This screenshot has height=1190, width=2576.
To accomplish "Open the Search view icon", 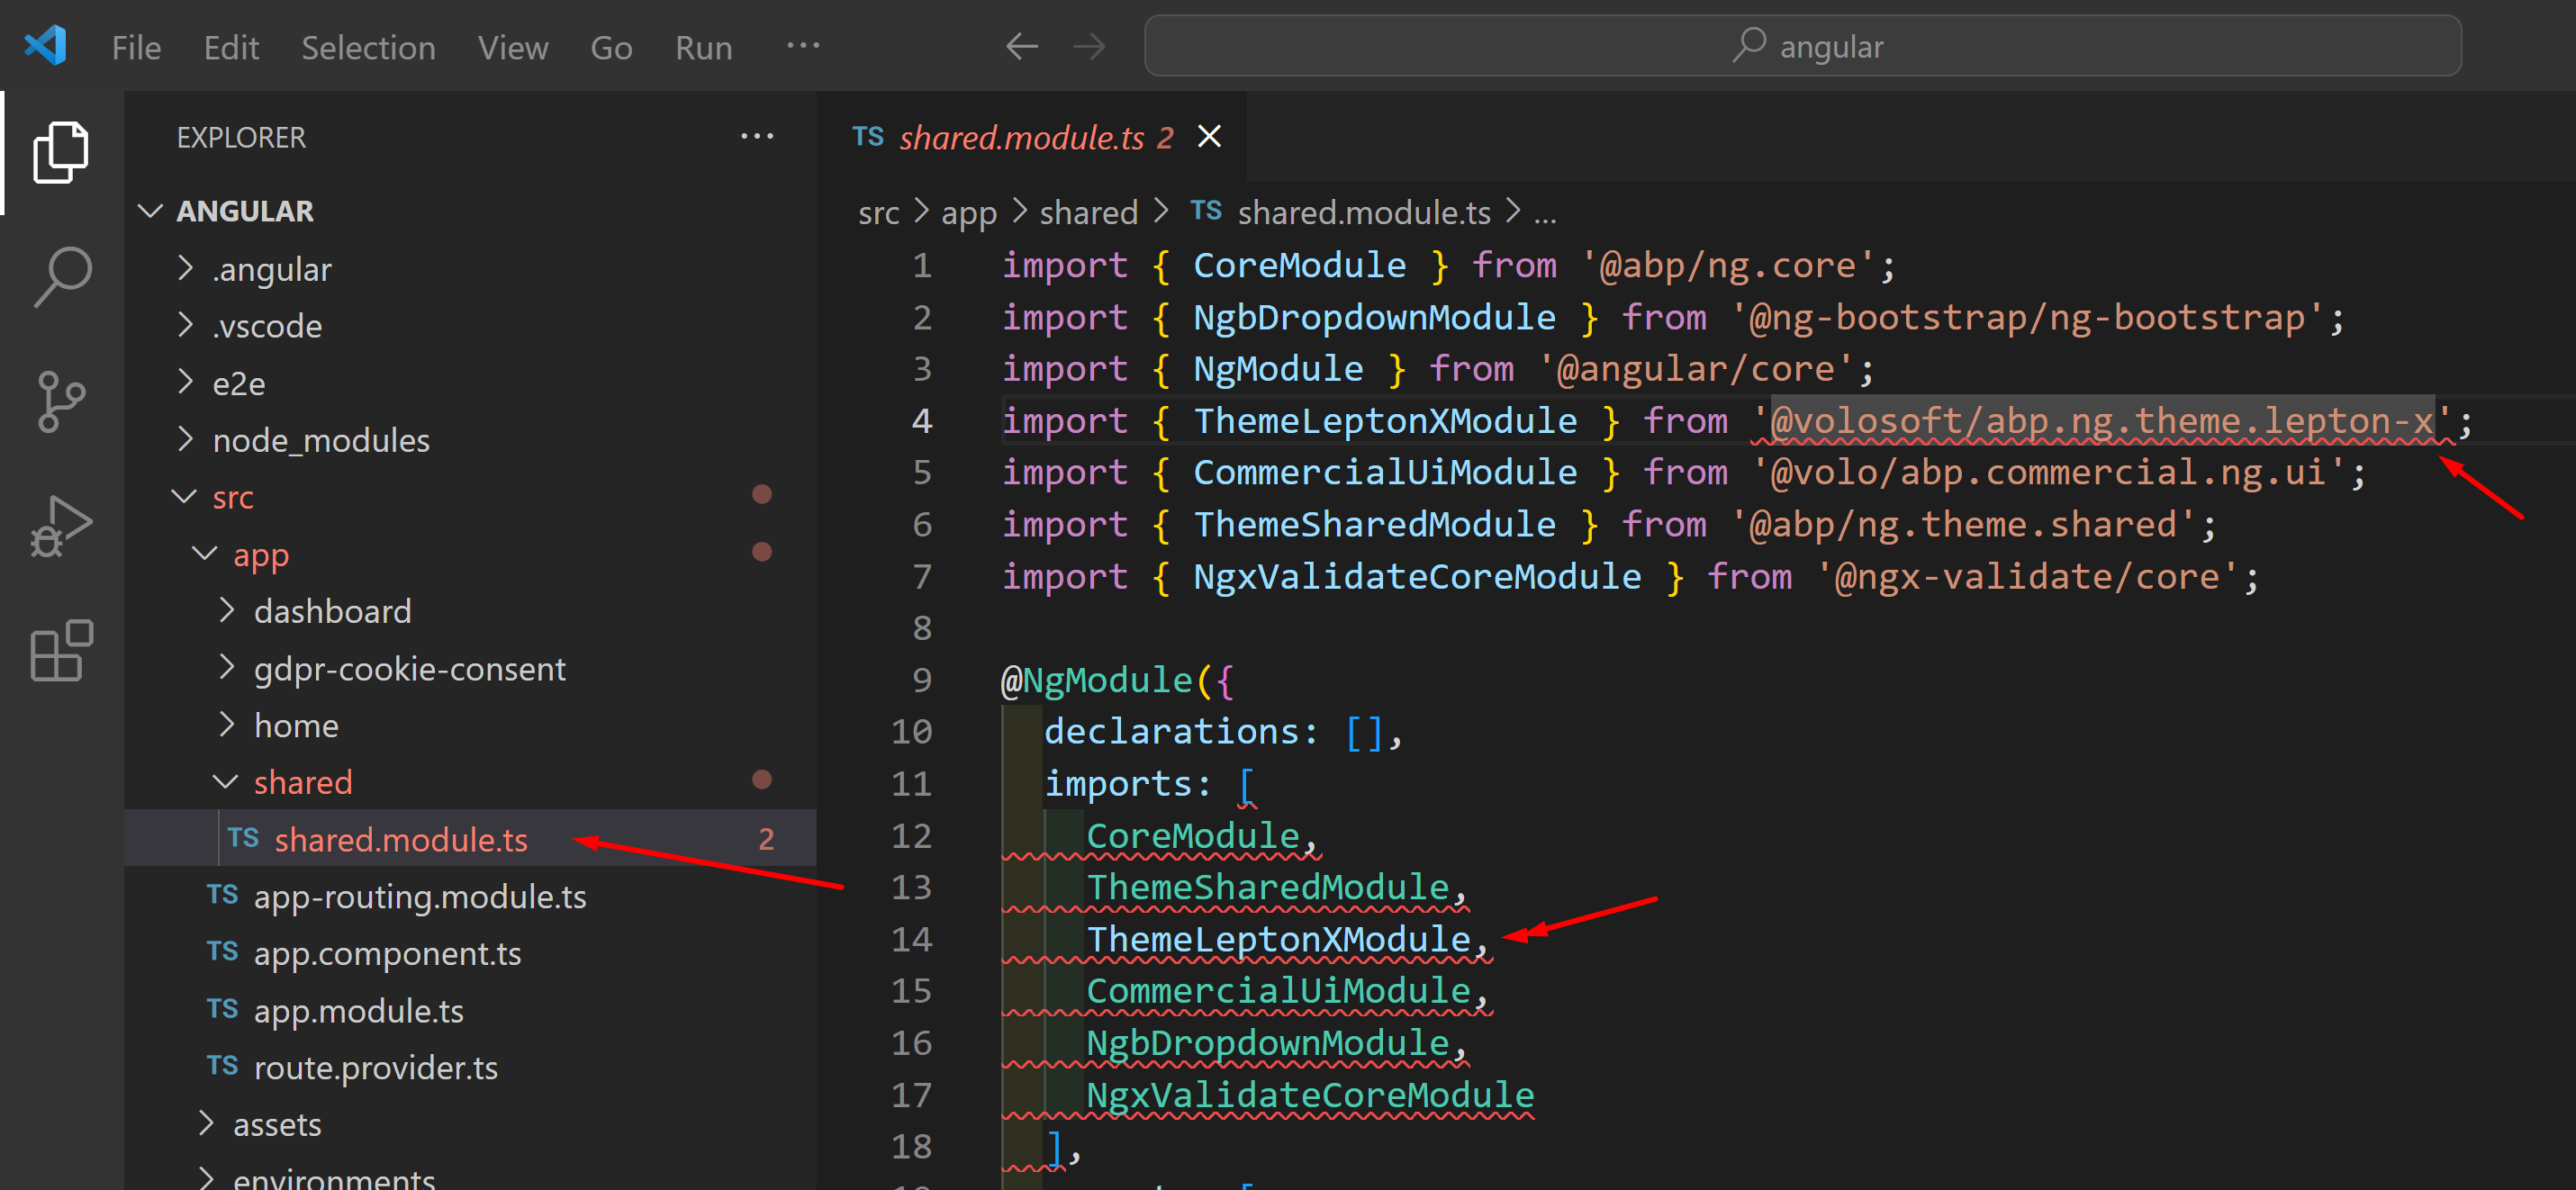I will [x=60, y=277].
